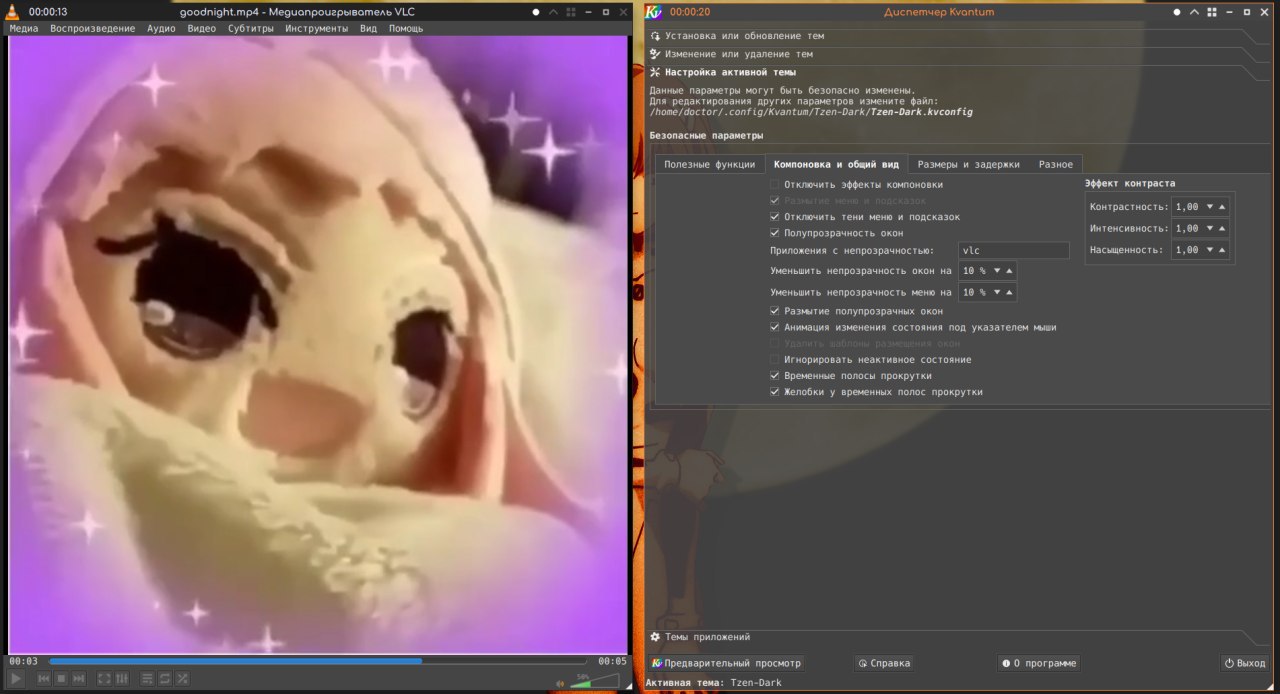Click the VLC cone icon in title bar
The width and height of the screenshot is (1280, 694).
click(12, 12)
